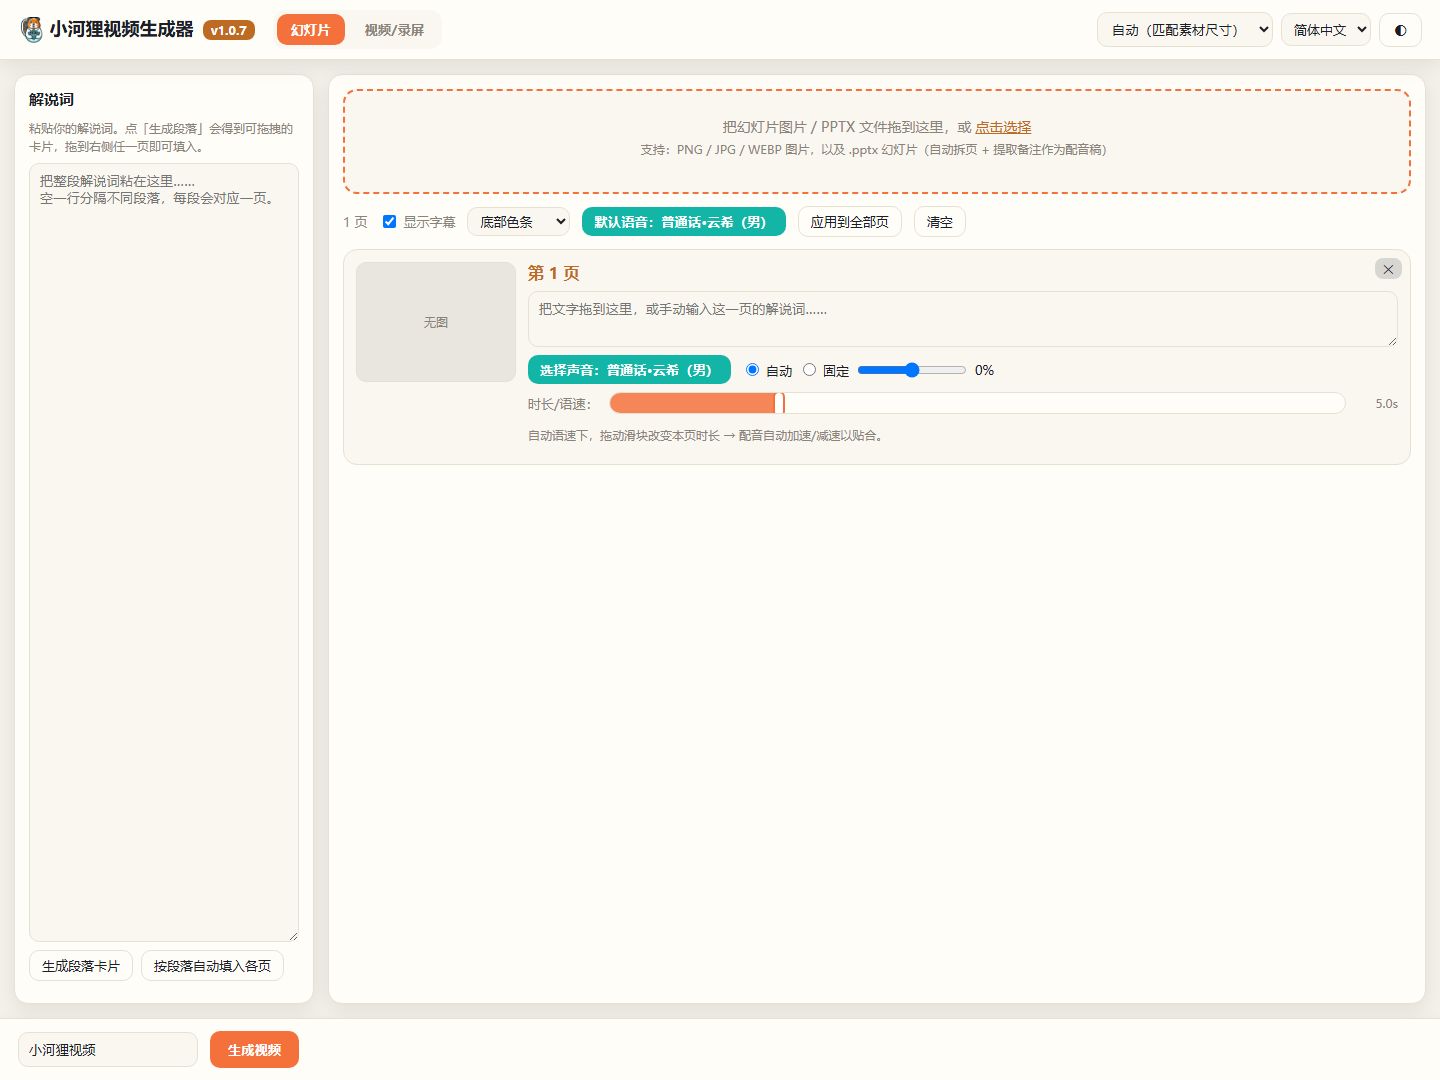Adjust the blue speed percentage slider
Screen dimensions: 1440x1080
(912, 370)
